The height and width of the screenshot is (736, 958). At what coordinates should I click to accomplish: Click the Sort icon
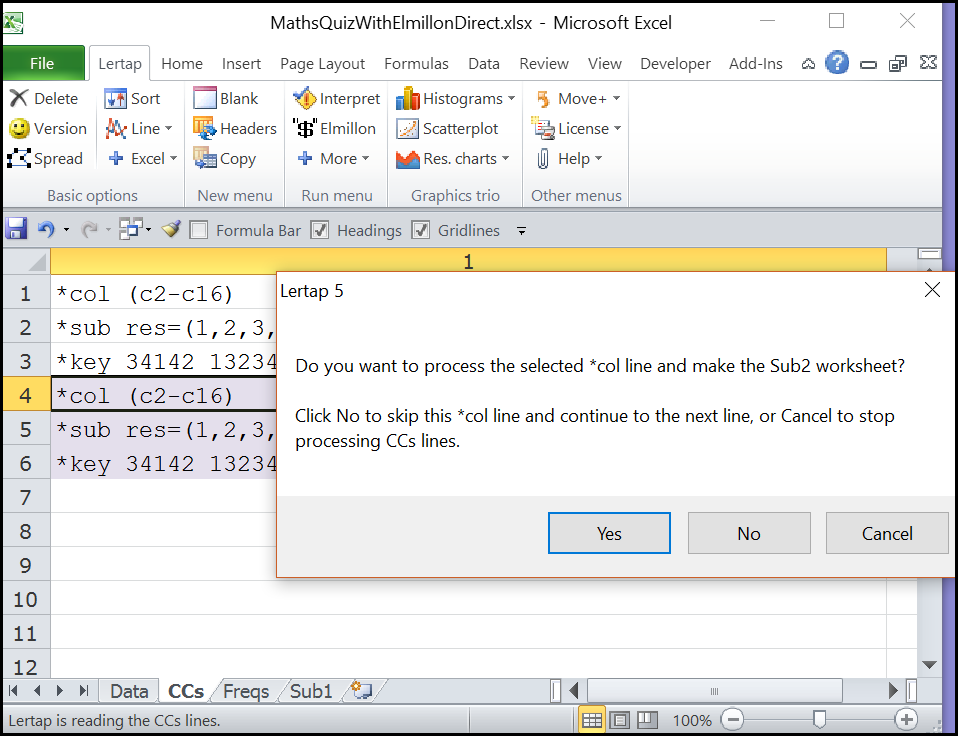click(x=115, y=98)
